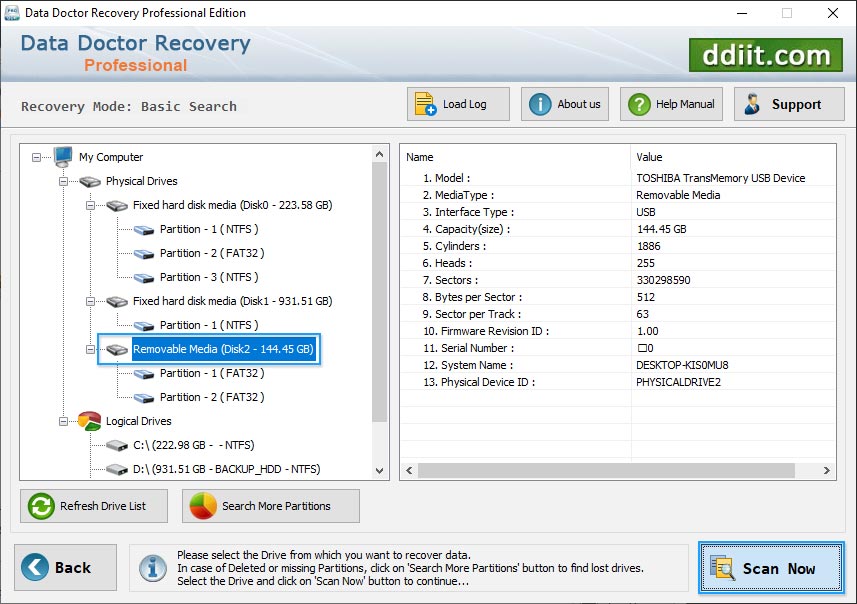Open ddiit.com via the banner link

[765, 55]
